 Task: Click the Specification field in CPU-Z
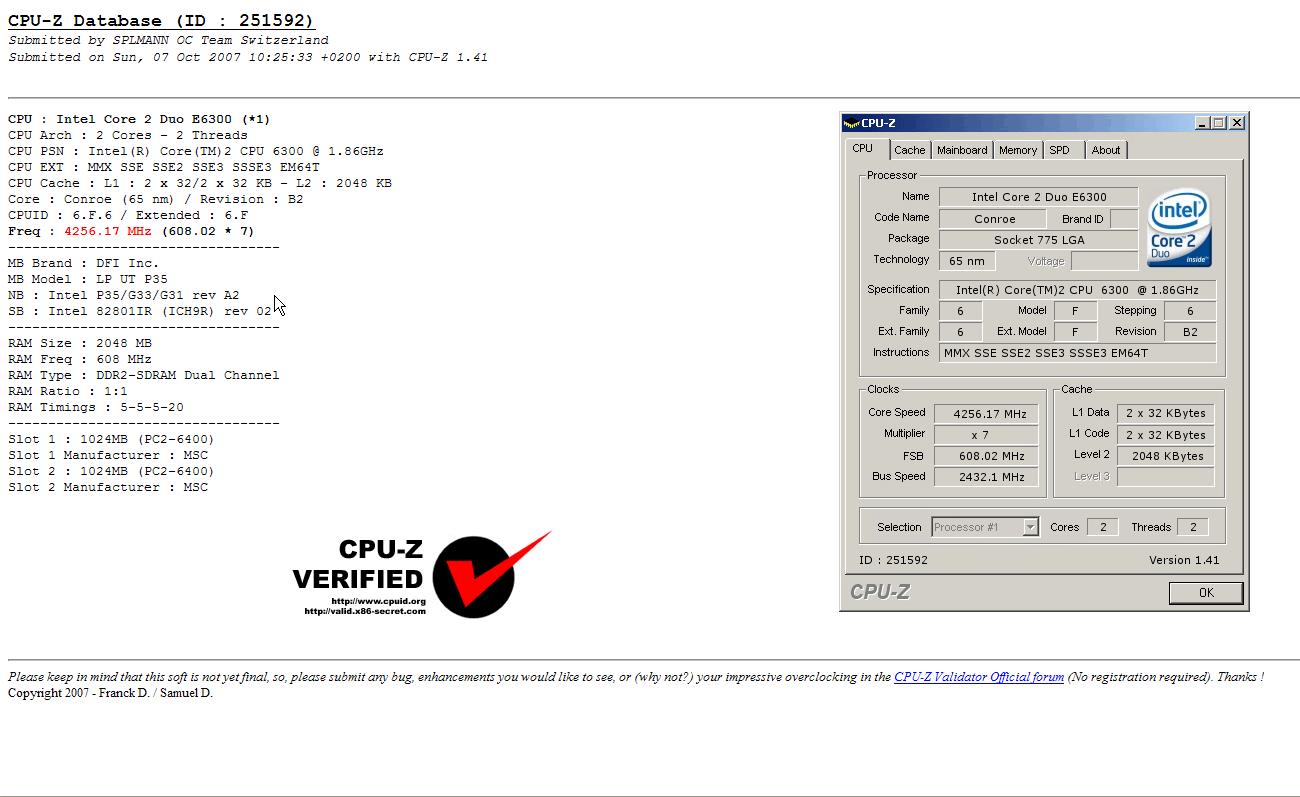tap(1078, 290)
